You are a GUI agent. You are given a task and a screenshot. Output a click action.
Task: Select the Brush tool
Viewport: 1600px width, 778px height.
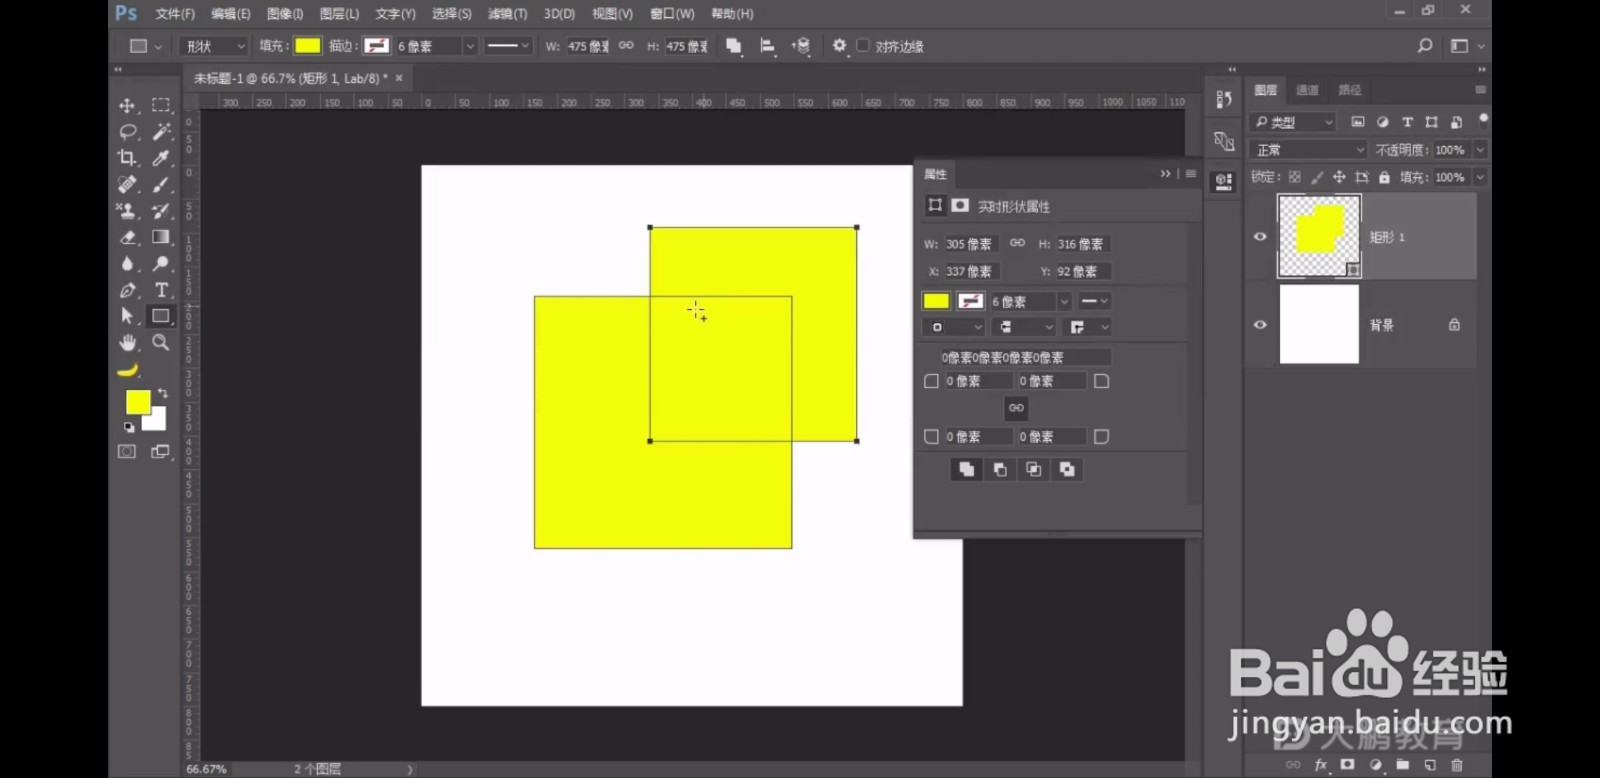160,185
